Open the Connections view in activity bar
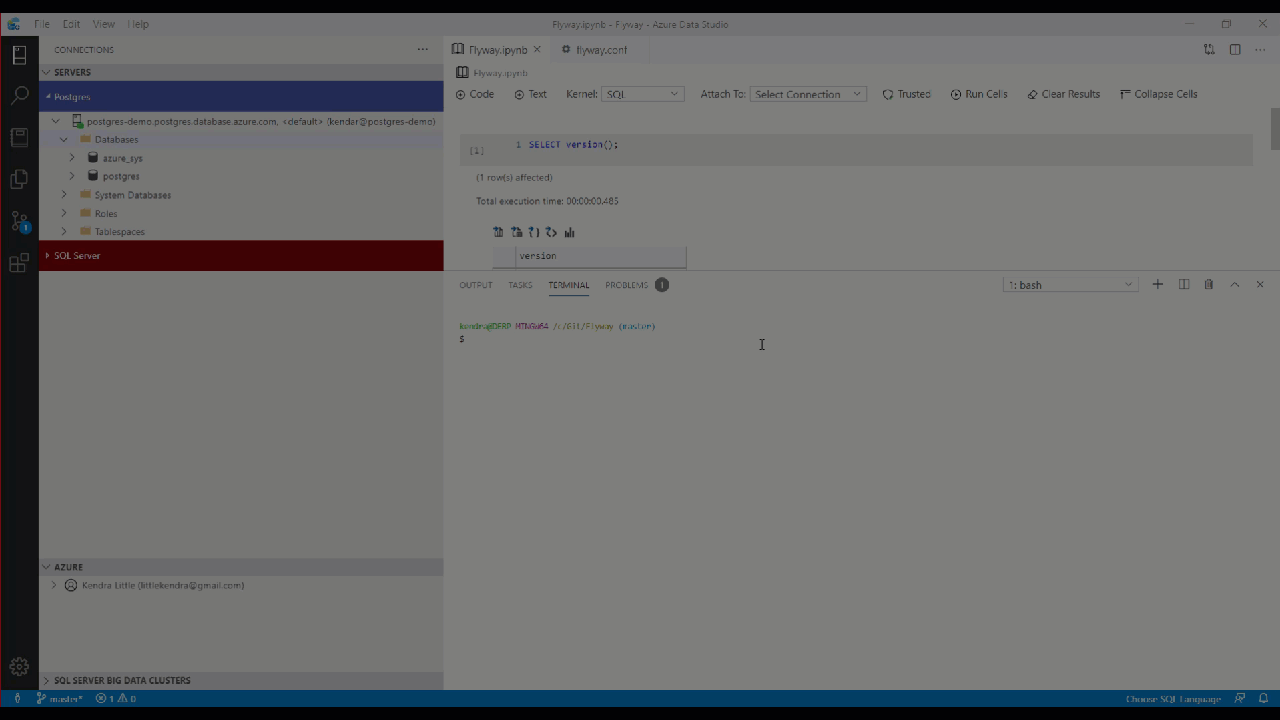Image resolution: width=1280 pixels, height=720 pixels. point(19,55)
